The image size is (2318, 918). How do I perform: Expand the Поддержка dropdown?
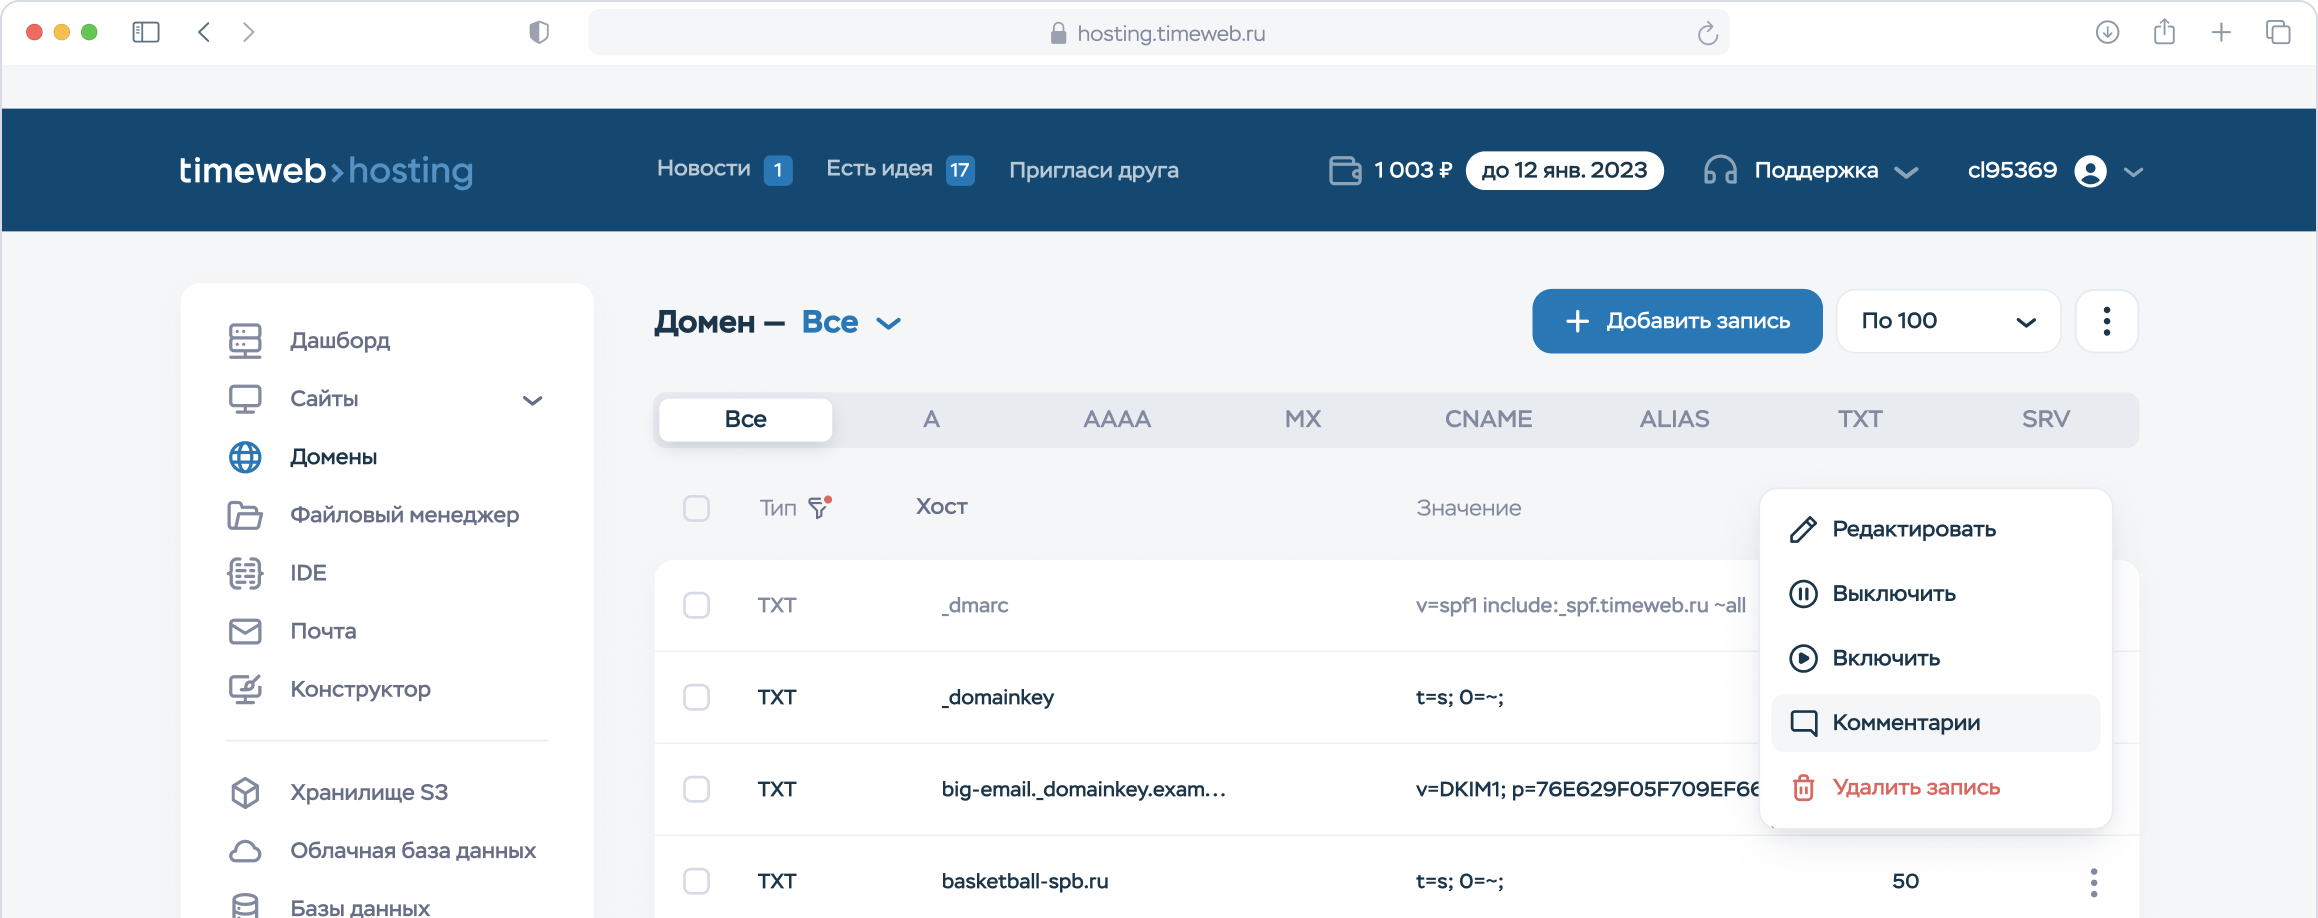coord(1906,172)
